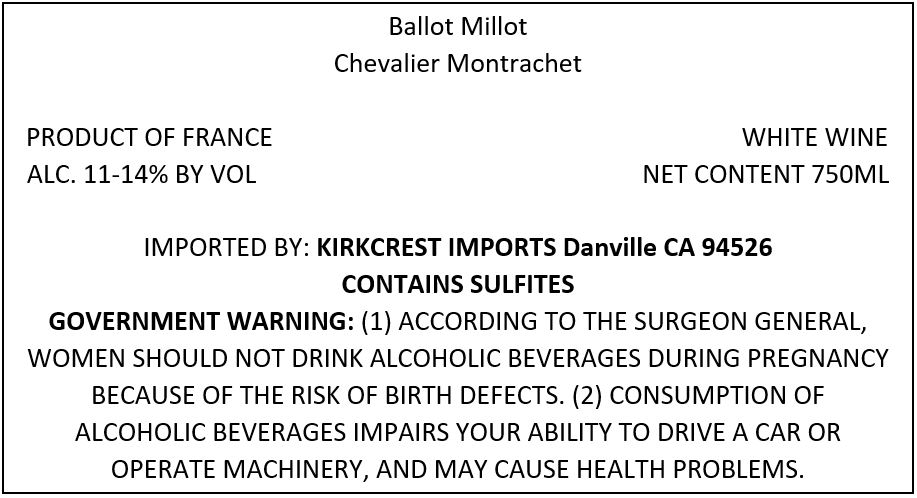Select bold GOVERNMENT WARNING: heading
The width and height of the screenshot is (917, 498).
click(x=201, y=321)
